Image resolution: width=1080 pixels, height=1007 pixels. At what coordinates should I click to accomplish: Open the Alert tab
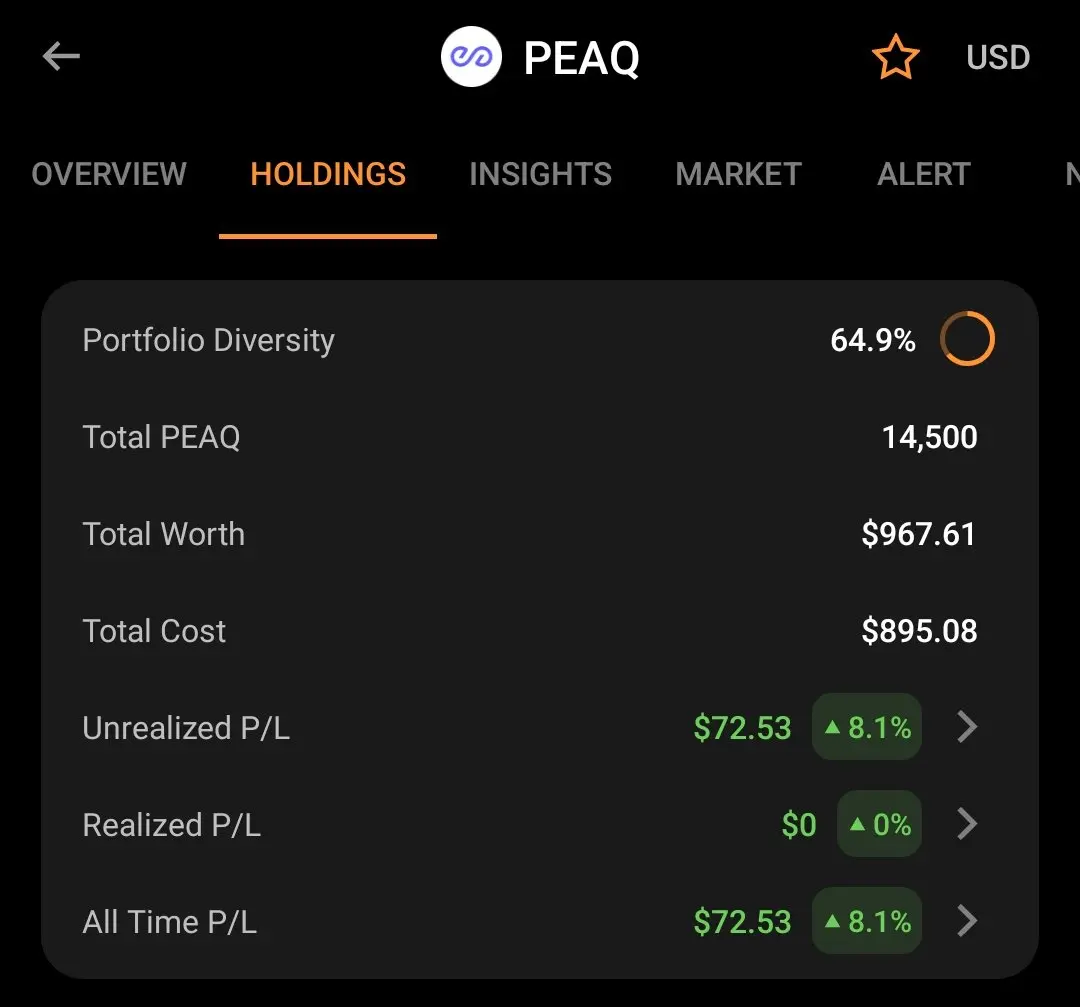924,174
